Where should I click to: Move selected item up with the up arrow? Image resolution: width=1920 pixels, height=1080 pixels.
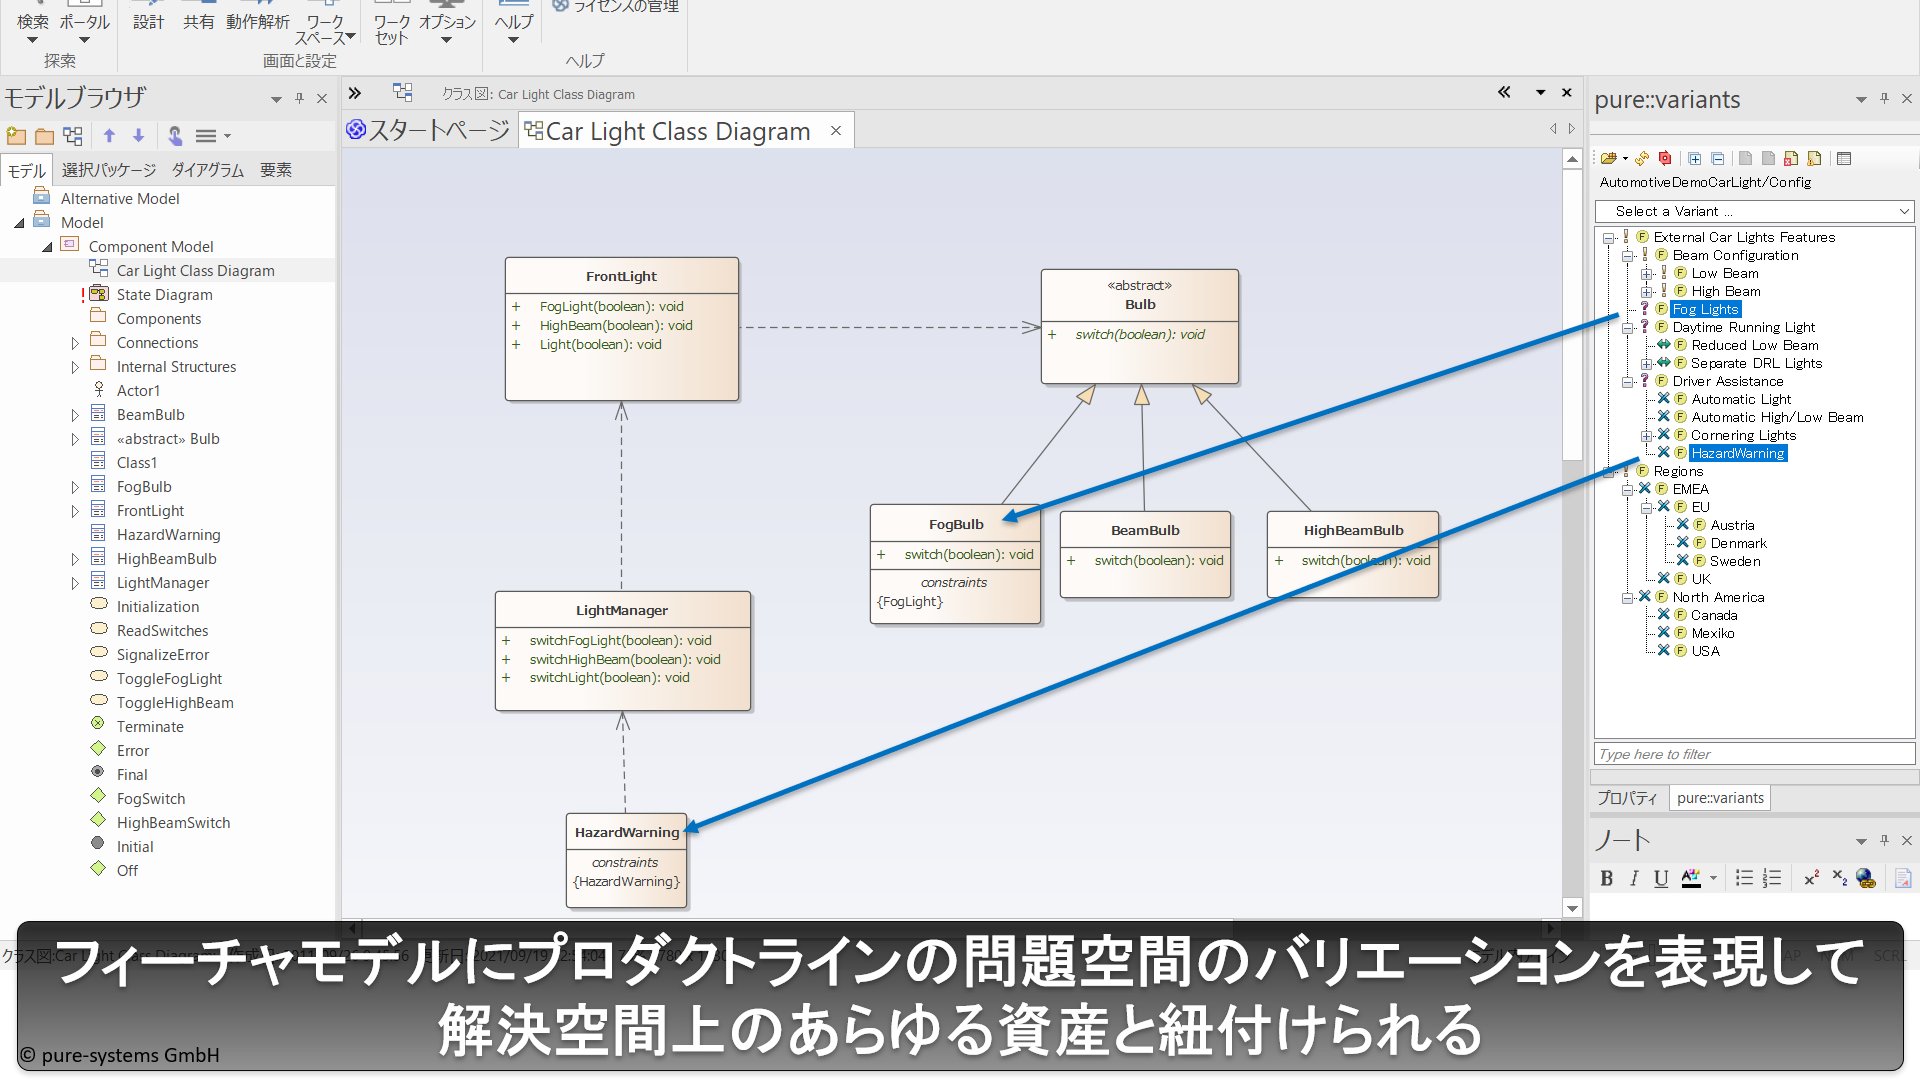click(x=110, y=136)
